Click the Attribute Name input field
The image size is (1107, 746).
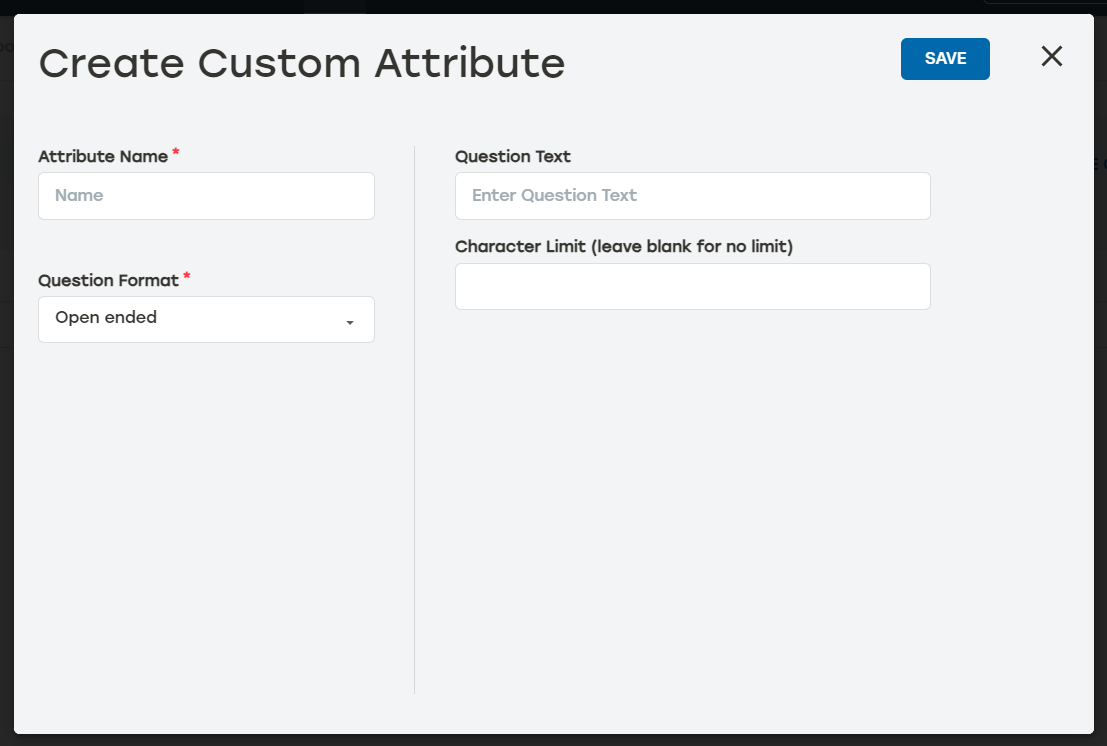tap(206, 196)
